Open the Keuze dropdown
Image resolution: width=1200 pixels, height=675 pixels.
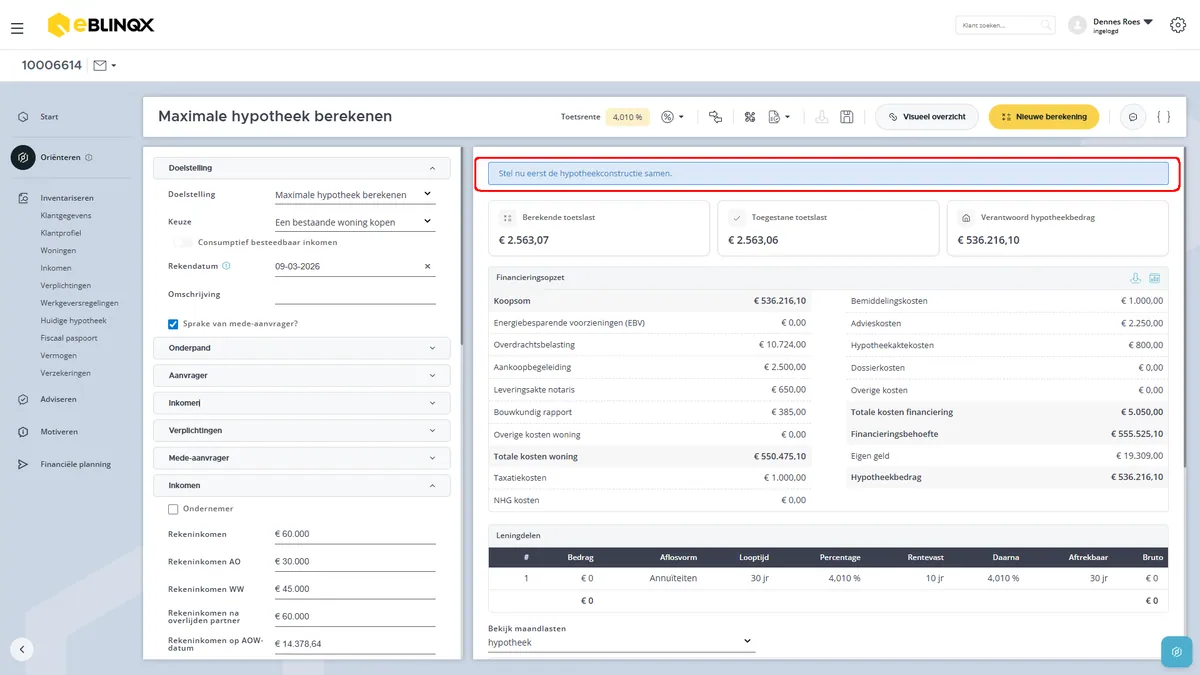pos(355,222)
